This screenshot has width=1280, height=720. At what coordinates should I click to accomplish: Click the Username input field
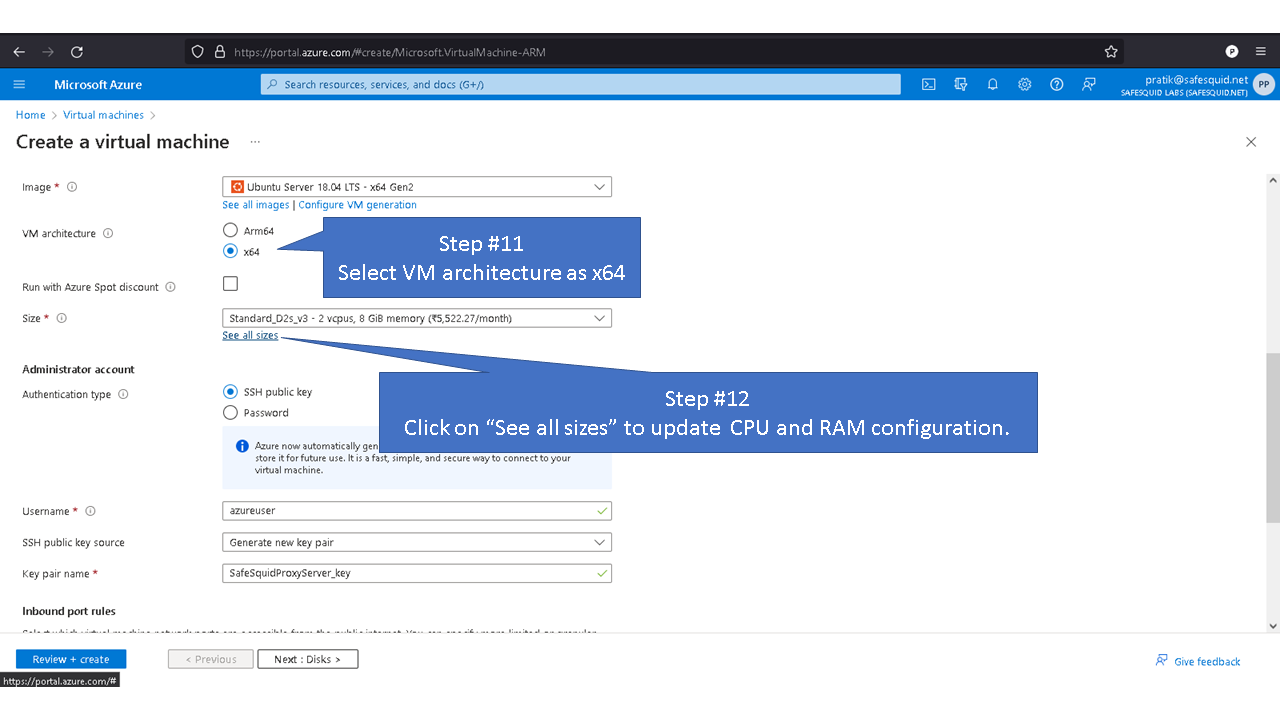[417, 510]
